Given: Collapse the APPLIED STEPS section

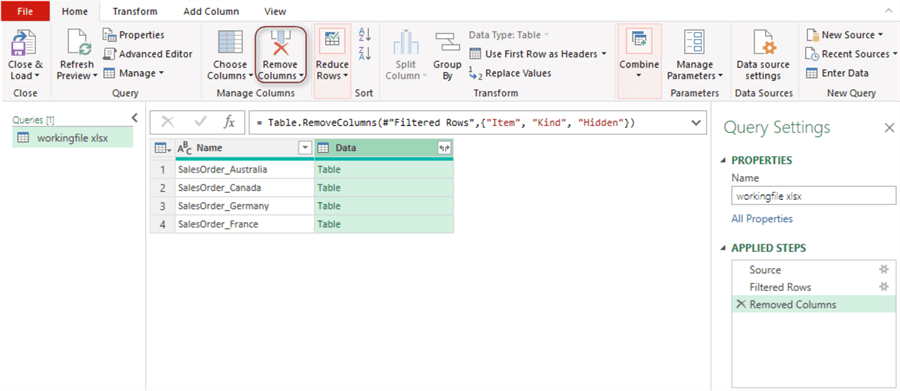Looking at the screenshot, I should (724, 248).
